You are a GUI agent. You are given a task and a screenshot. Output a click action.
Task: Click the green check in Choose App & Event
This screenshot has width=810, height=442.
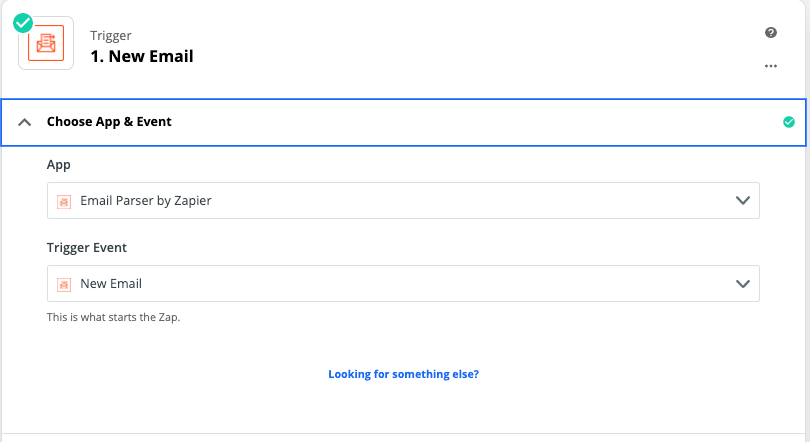point(788,122)
